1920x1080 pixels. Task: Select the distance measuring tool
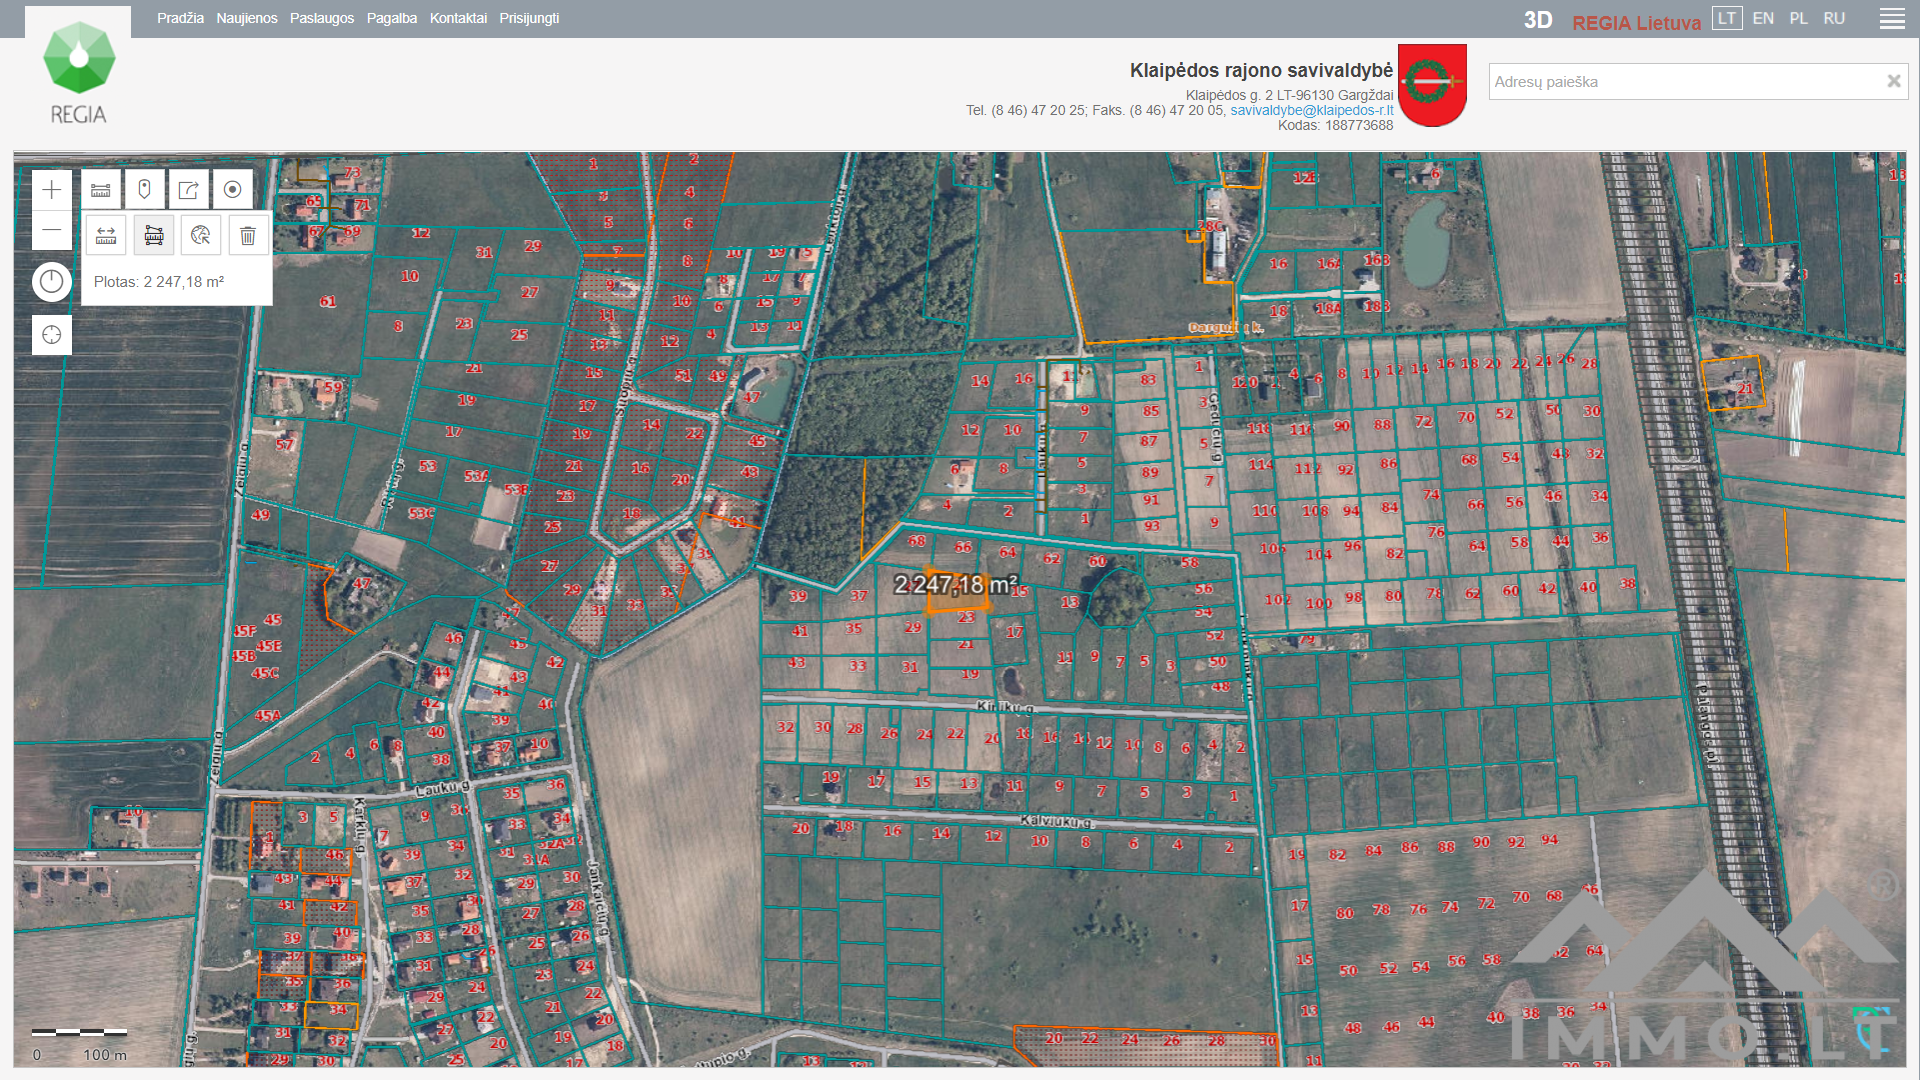106,236
